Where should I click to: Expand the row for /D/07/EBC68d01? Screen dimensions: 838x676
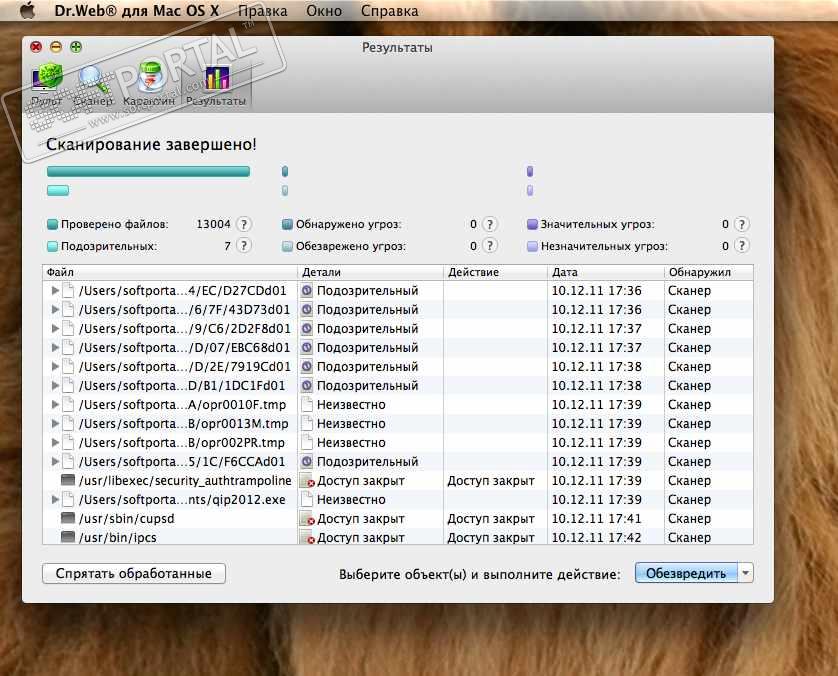click(55, 347)
